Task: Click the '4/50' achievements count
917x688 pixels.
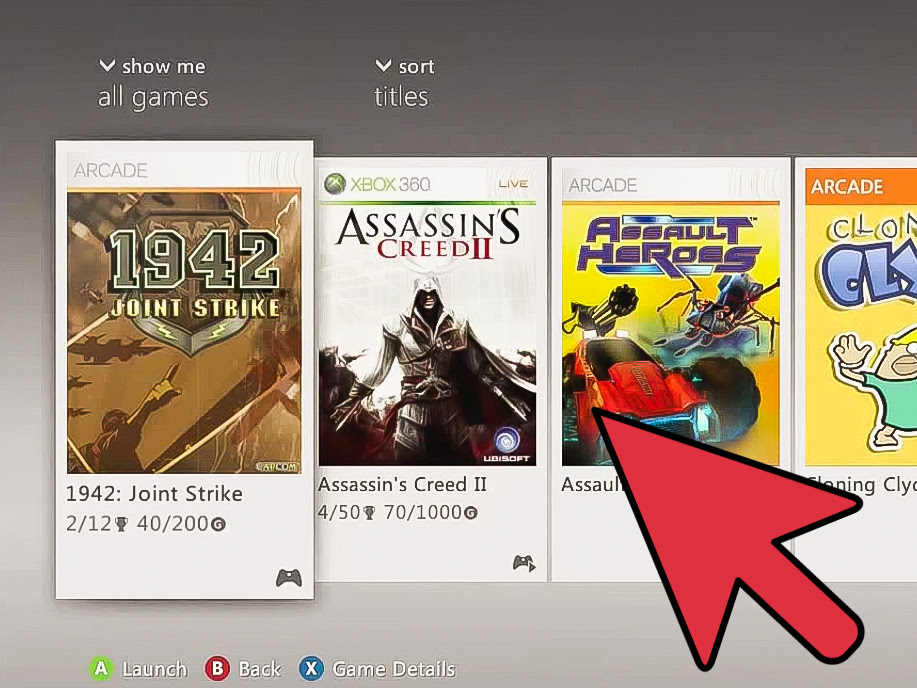Action: pyautogui.click(x=339, y=512)
